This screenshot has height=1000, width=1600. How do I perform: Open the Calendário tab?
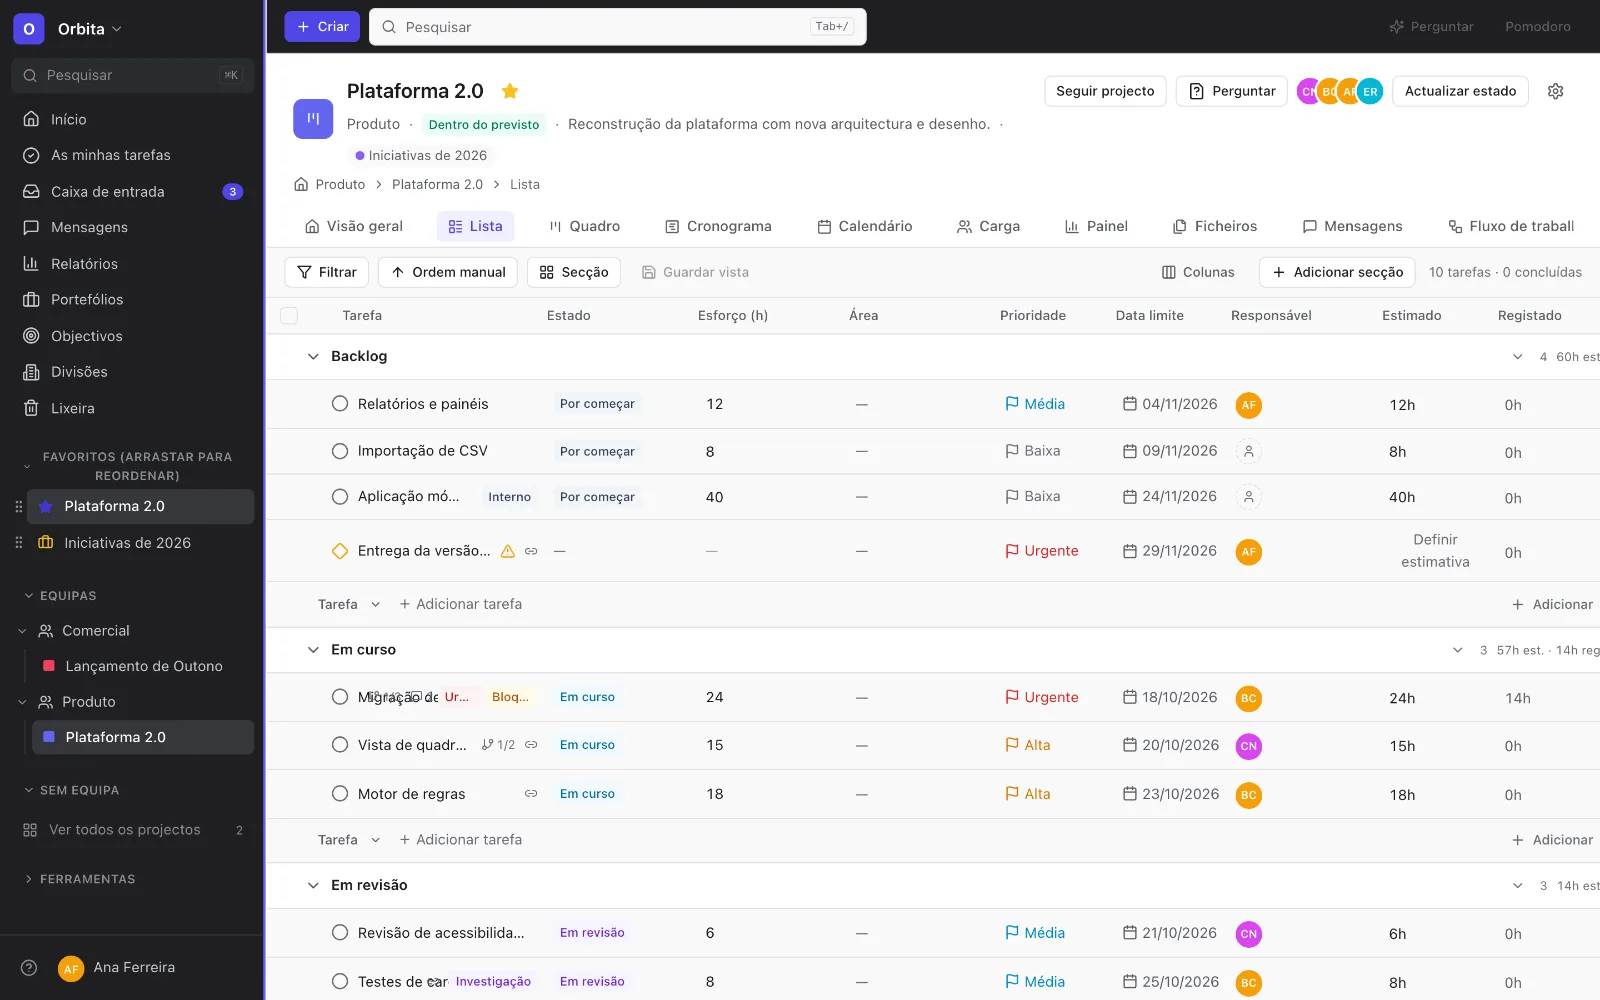coord(865,226)
